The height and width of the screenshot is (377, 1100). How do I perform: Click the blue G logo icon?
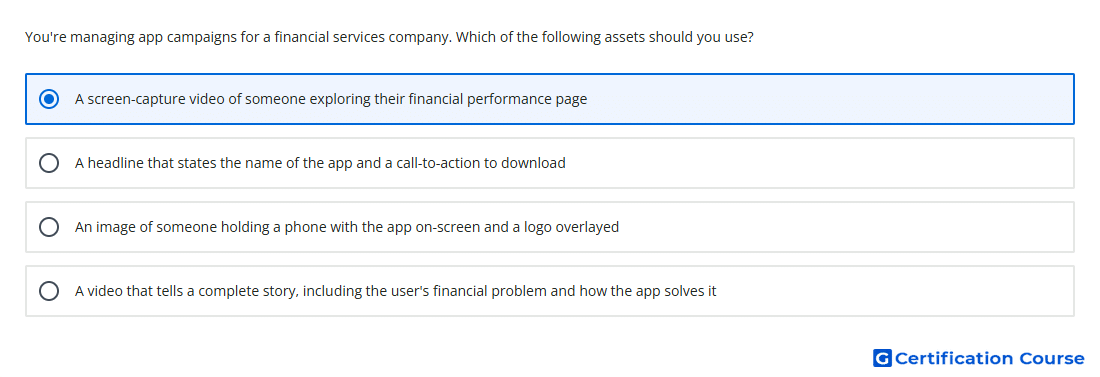point(882,359)
